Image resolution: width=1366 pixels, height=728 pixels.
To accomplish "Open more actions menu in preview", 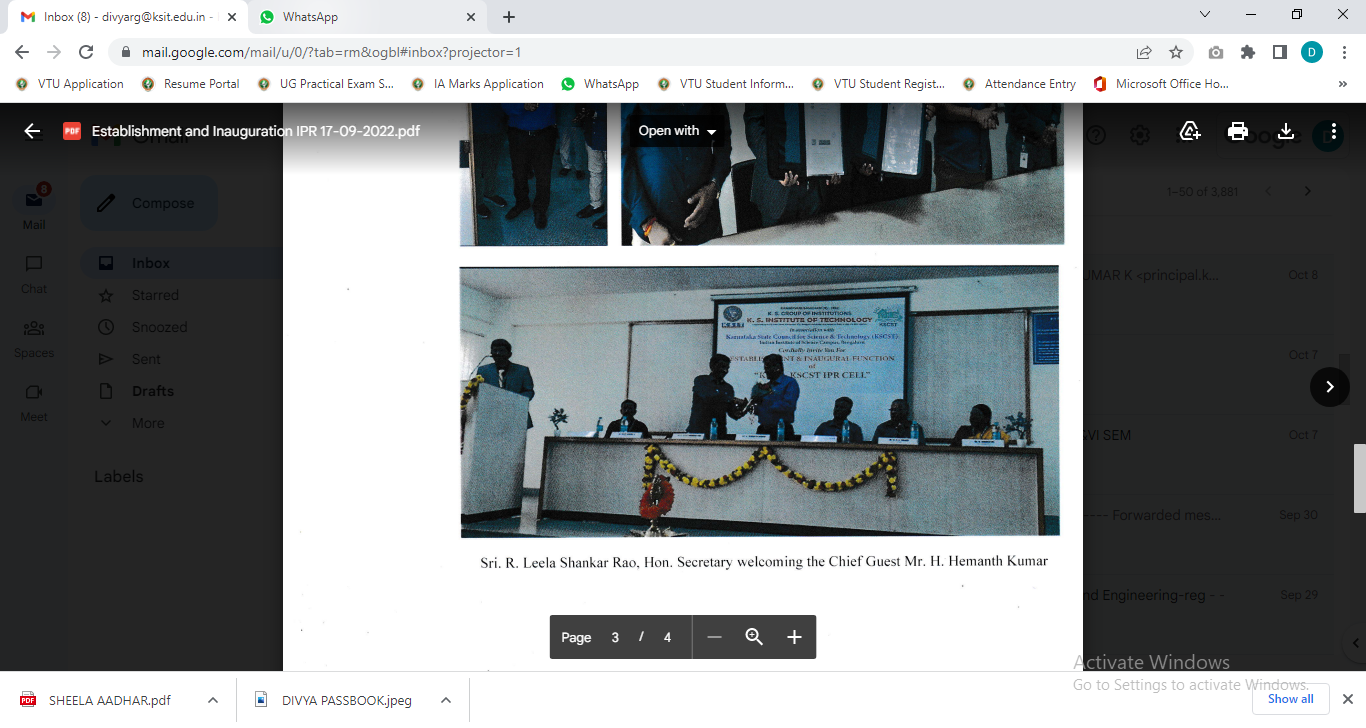I will point(1334,131).
